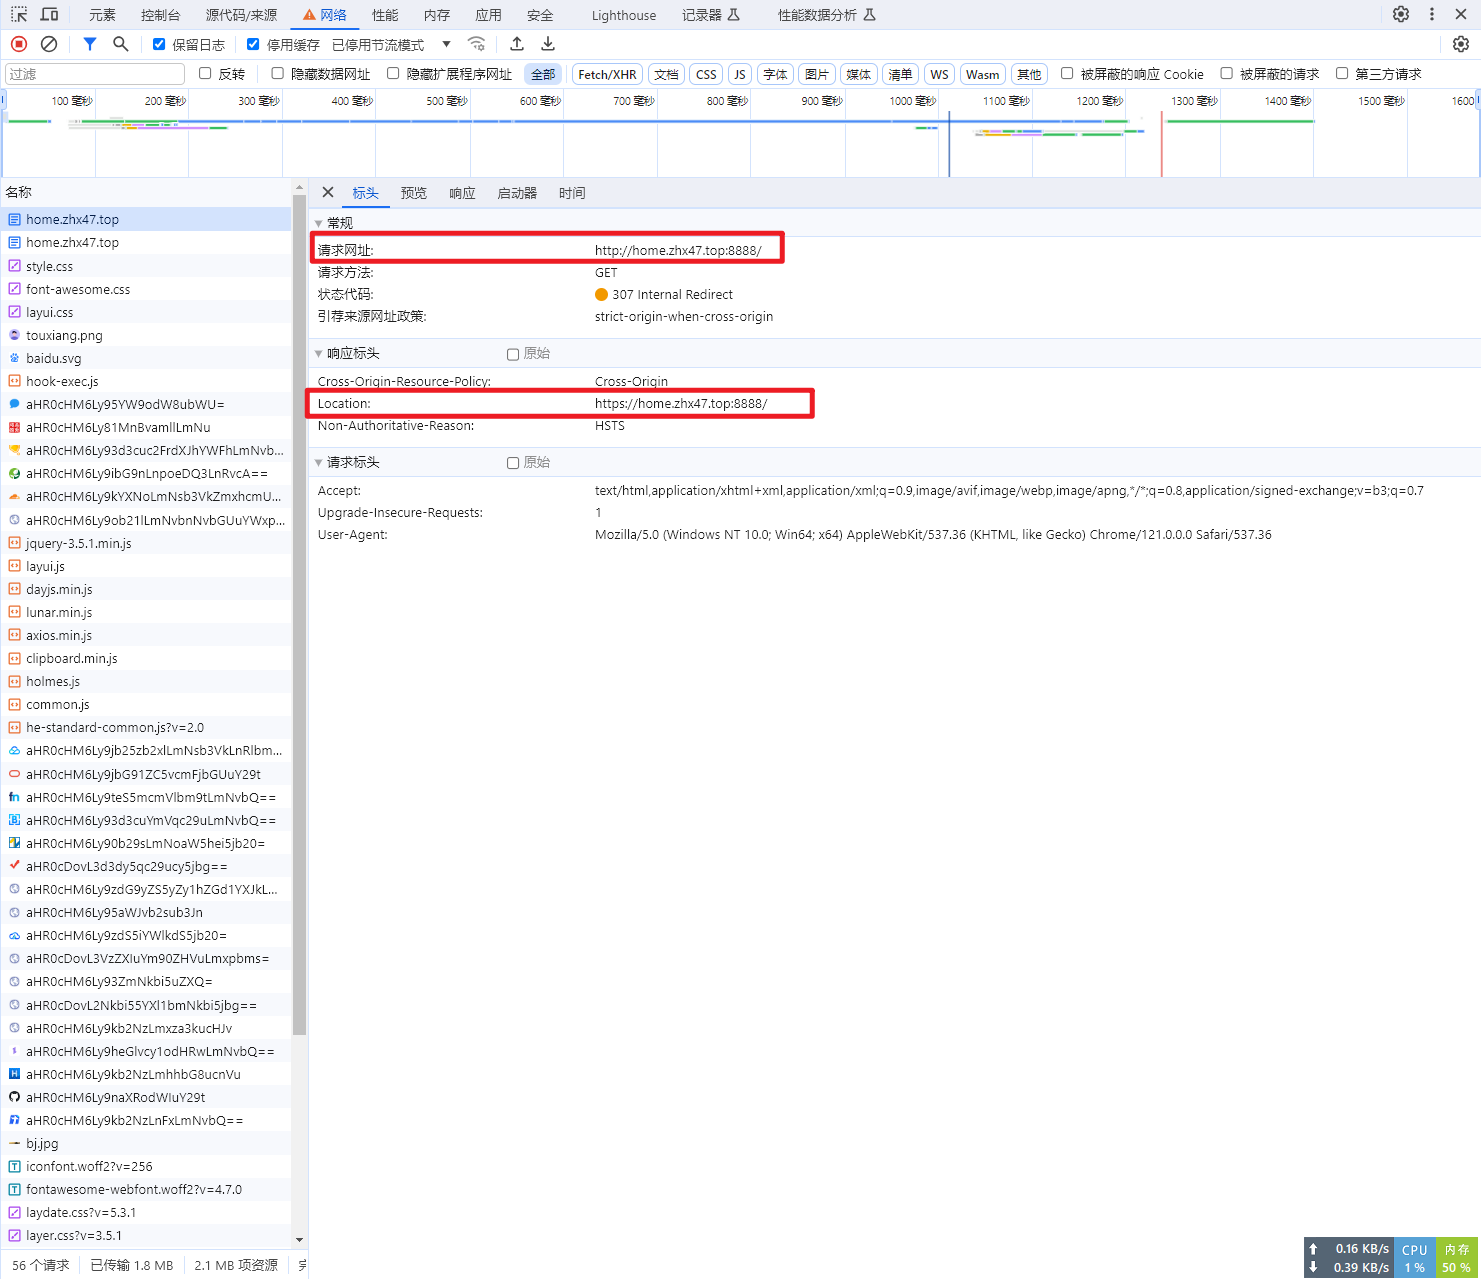
Task: Filter requests by WS type
Action: [939, 74]
